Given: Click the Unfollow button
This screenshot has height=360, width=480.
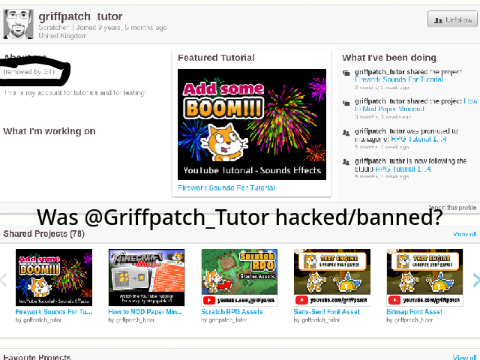Looking at the screenshot, I should tap(452, 19).
